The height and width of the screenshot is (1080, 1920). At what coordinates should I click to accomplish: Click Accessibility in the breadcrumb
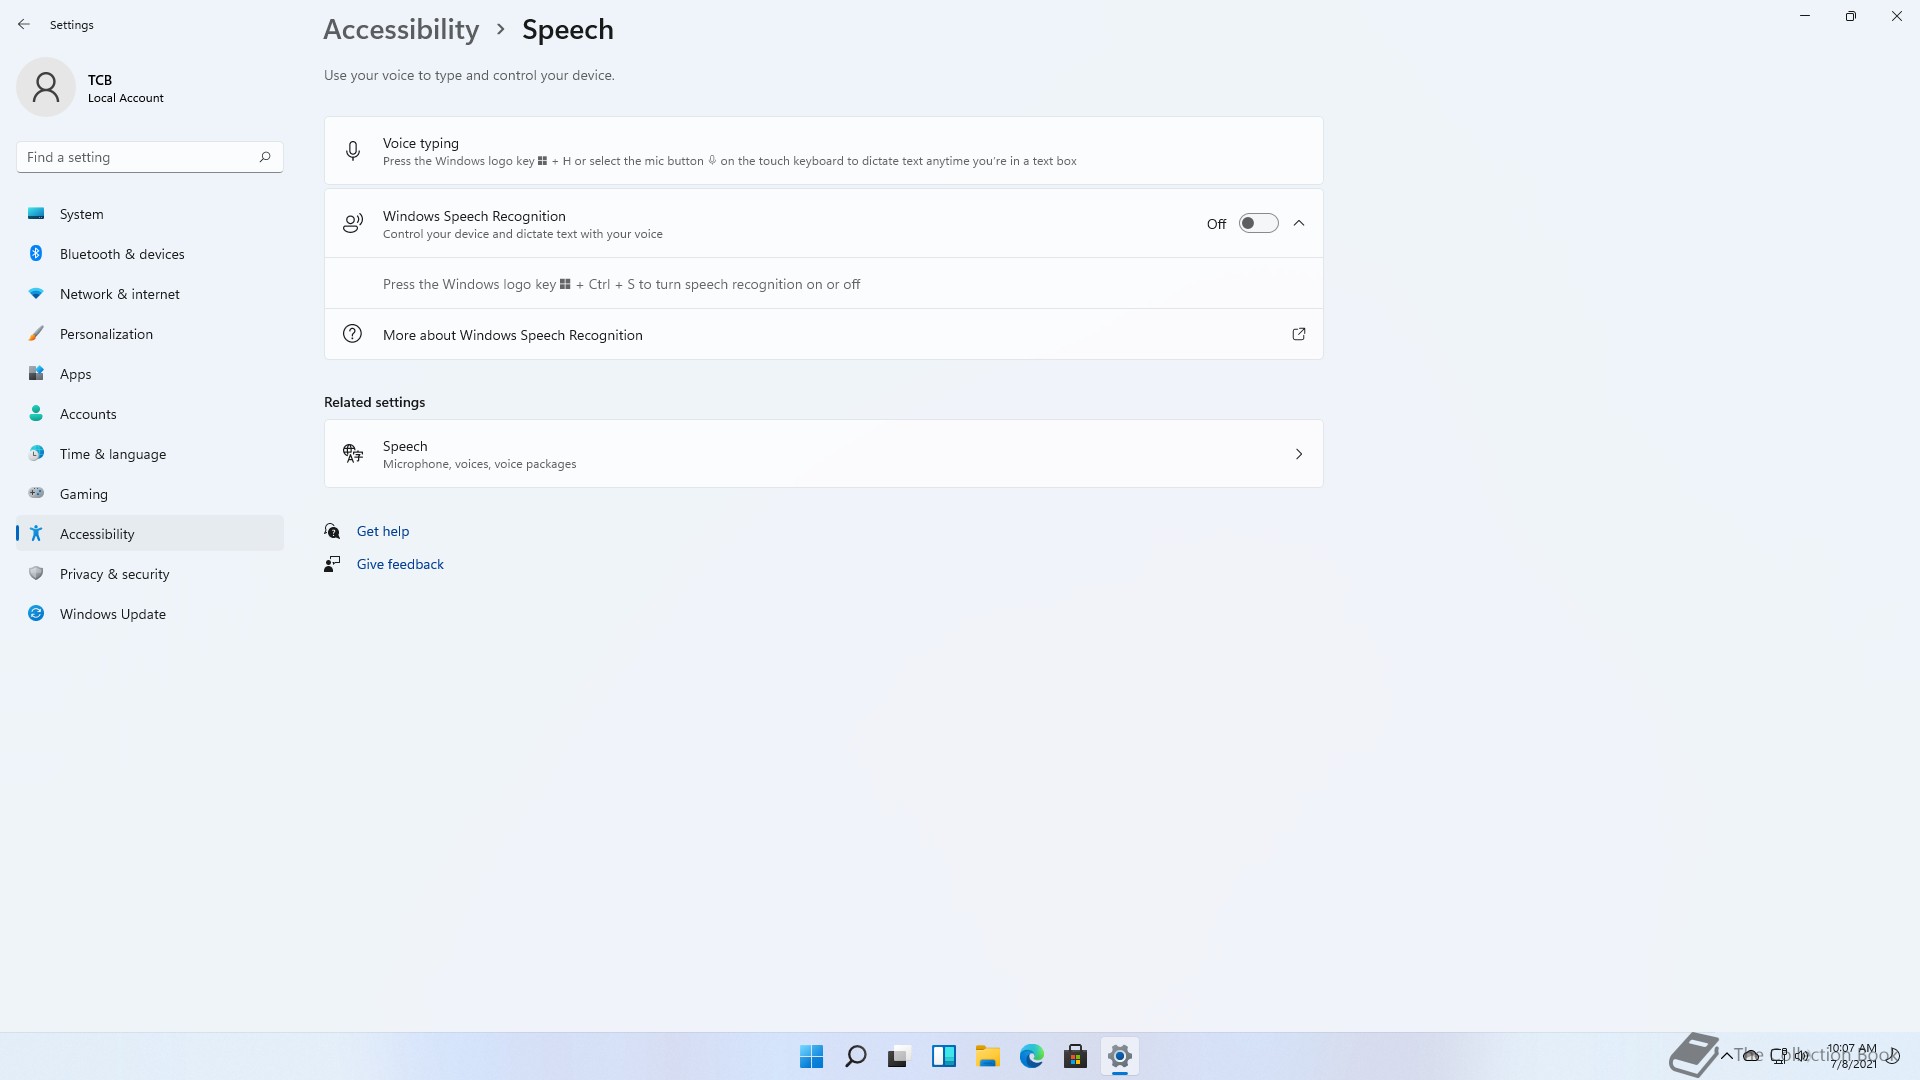(401, 30)
